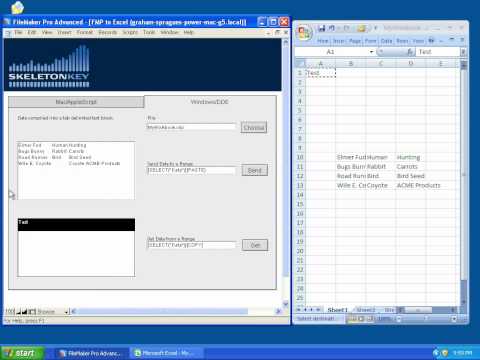Switch to the Mac/AppleScript tab
The image size is (480, 360).
76,102
